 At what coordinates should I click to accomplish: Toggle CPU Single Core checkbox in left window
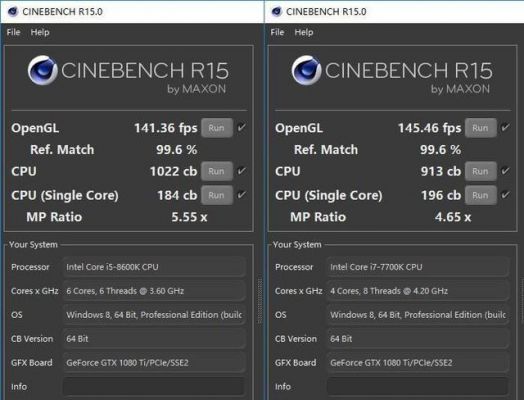[242, 195]
